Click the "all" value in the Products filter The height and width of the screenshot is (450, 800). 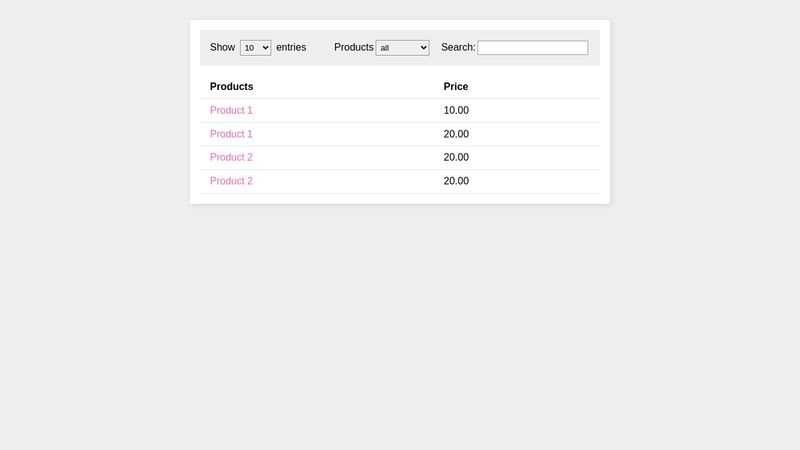click(x=385, y=48)
